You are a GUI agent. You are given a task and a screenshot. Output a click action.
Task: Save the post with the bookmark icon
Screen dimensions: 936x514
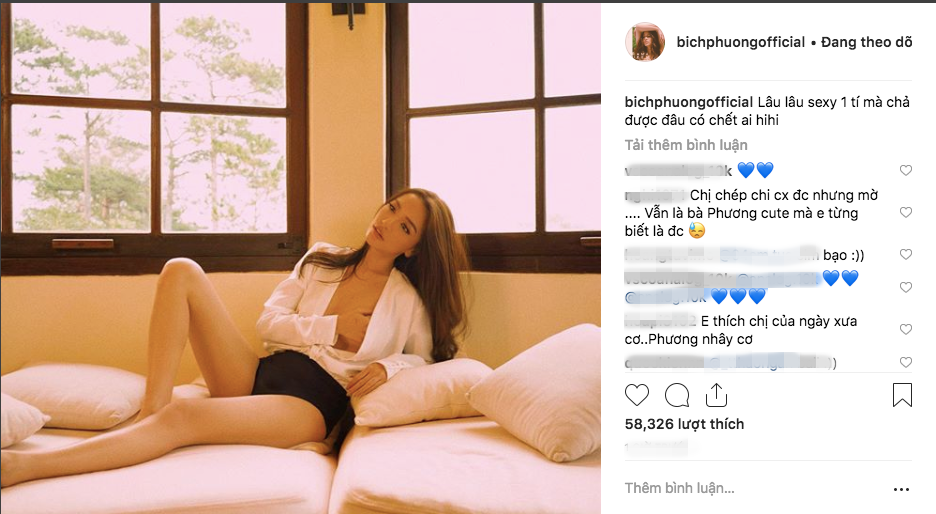[902, 395]
